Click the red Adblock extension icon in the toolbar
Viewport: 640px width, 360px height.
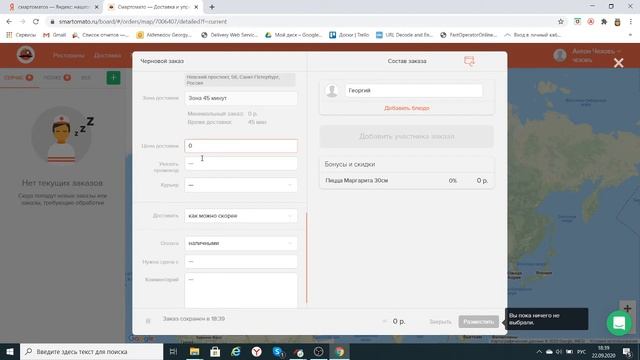[x=590, y=22]
